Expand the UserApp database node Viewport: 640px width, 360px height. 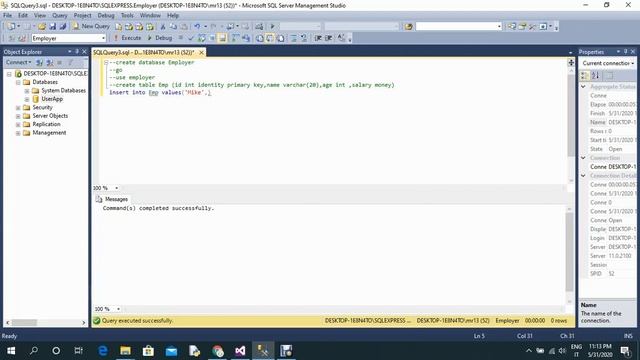coord(27,99)
